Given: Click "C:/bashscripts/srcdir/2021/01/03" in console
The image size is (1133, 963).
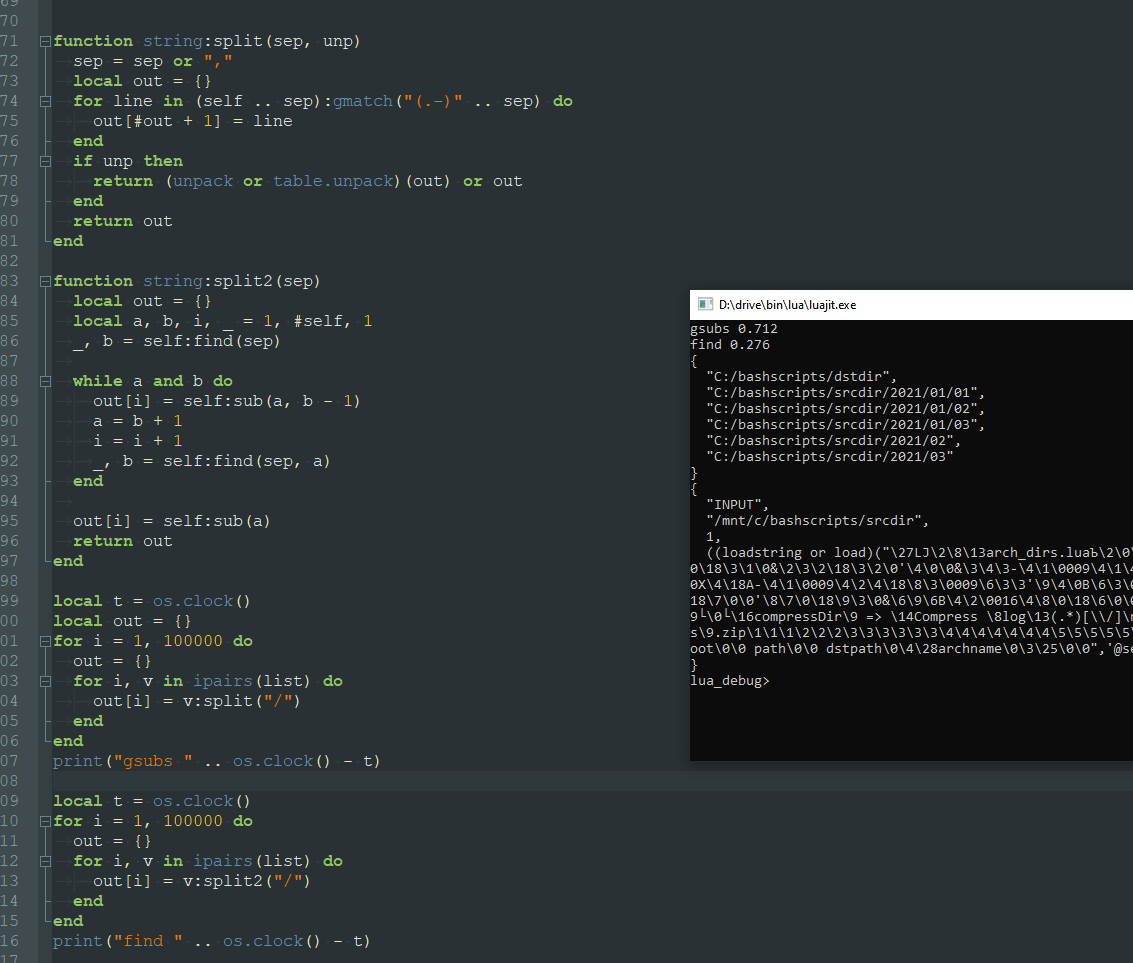Looking at the screenshot, I should click(845, 424).
